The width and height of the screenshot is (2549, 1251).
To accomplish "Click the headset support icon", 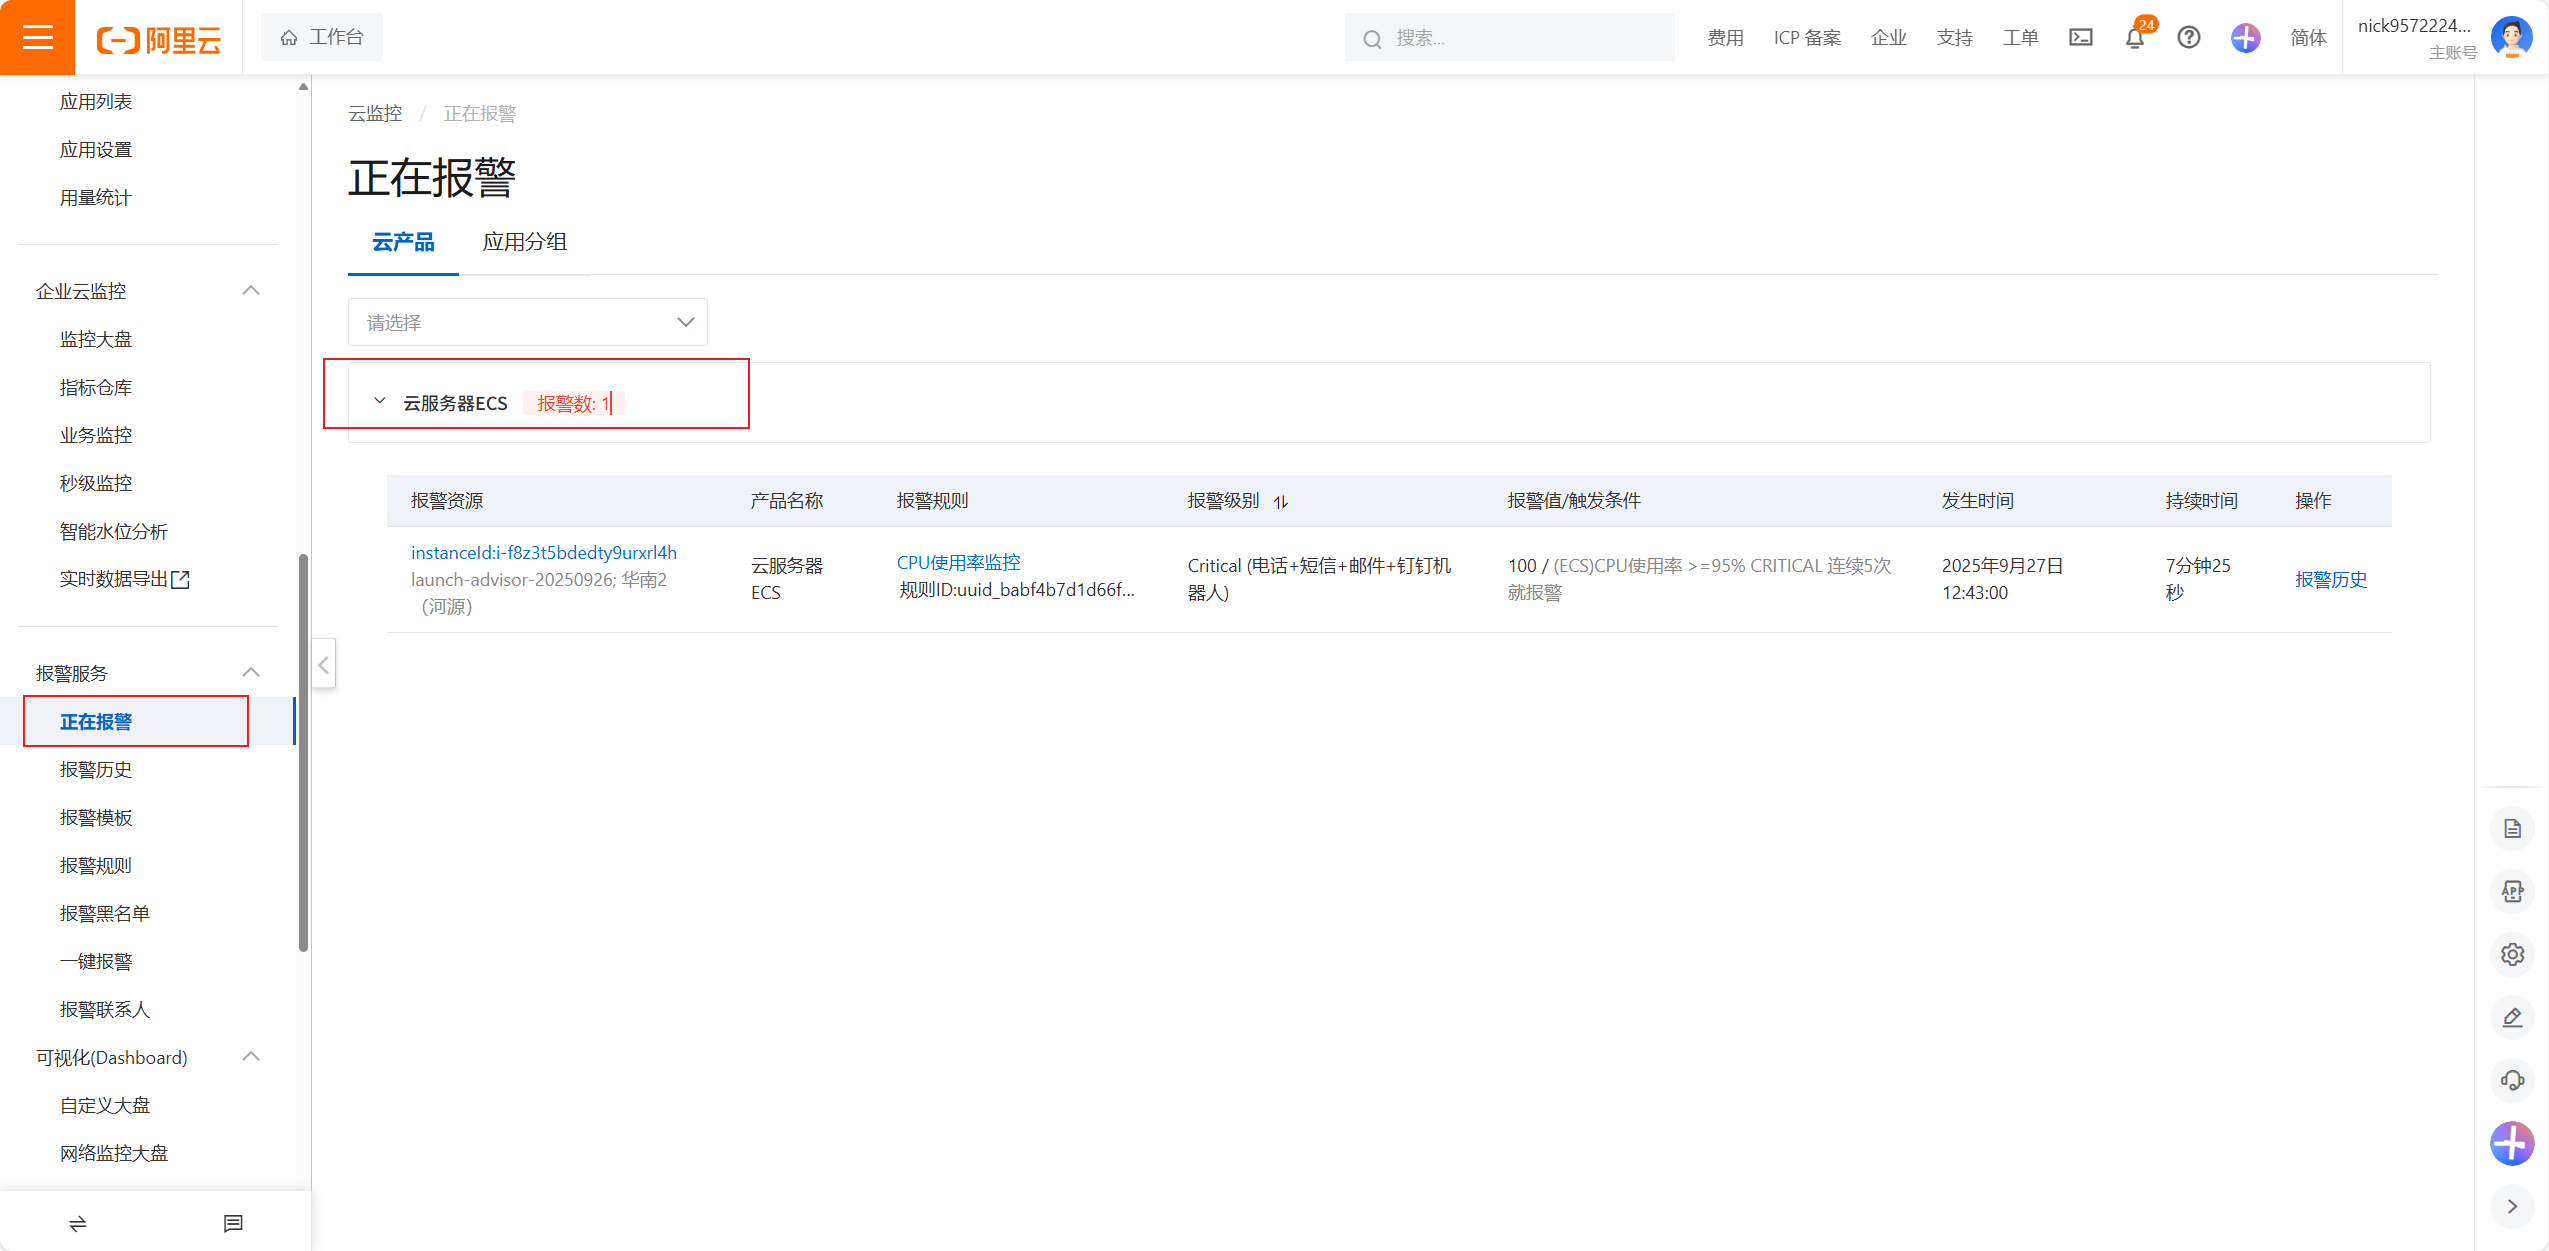I will click(2512, 1080).
